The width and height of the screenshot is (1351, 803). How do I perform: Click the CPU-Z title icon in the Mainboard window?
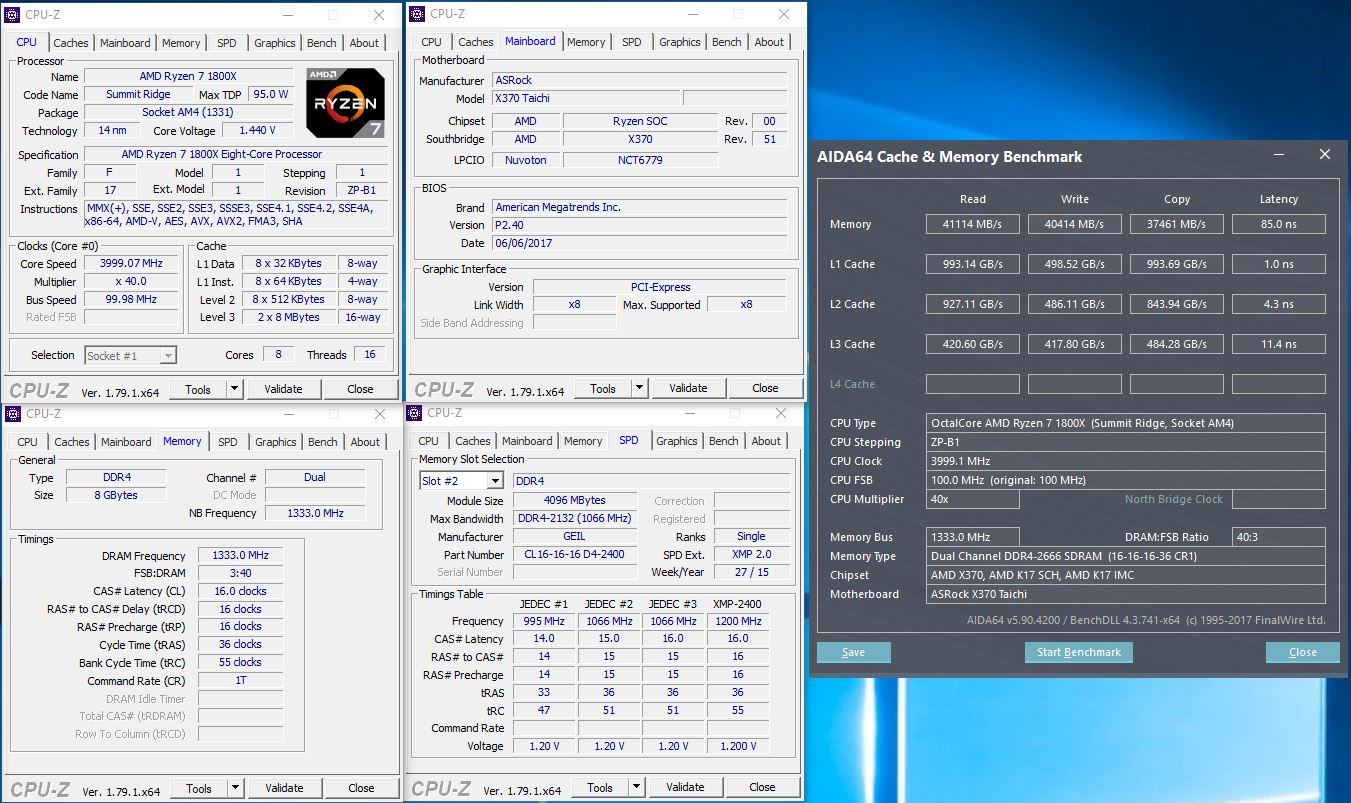point(417,14)
